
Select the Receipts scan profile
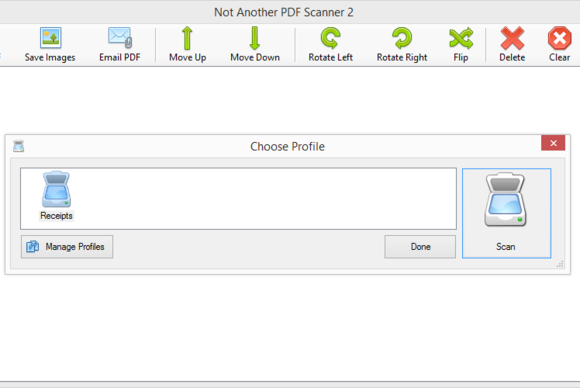coord(56,196)
